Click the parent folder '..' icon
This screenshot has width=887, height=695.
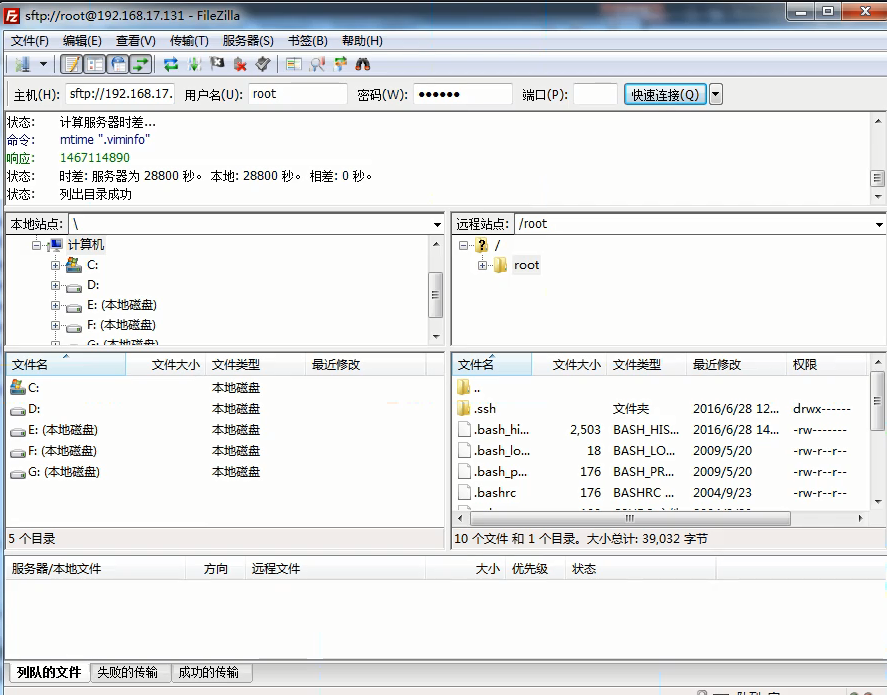click(464, 387)
